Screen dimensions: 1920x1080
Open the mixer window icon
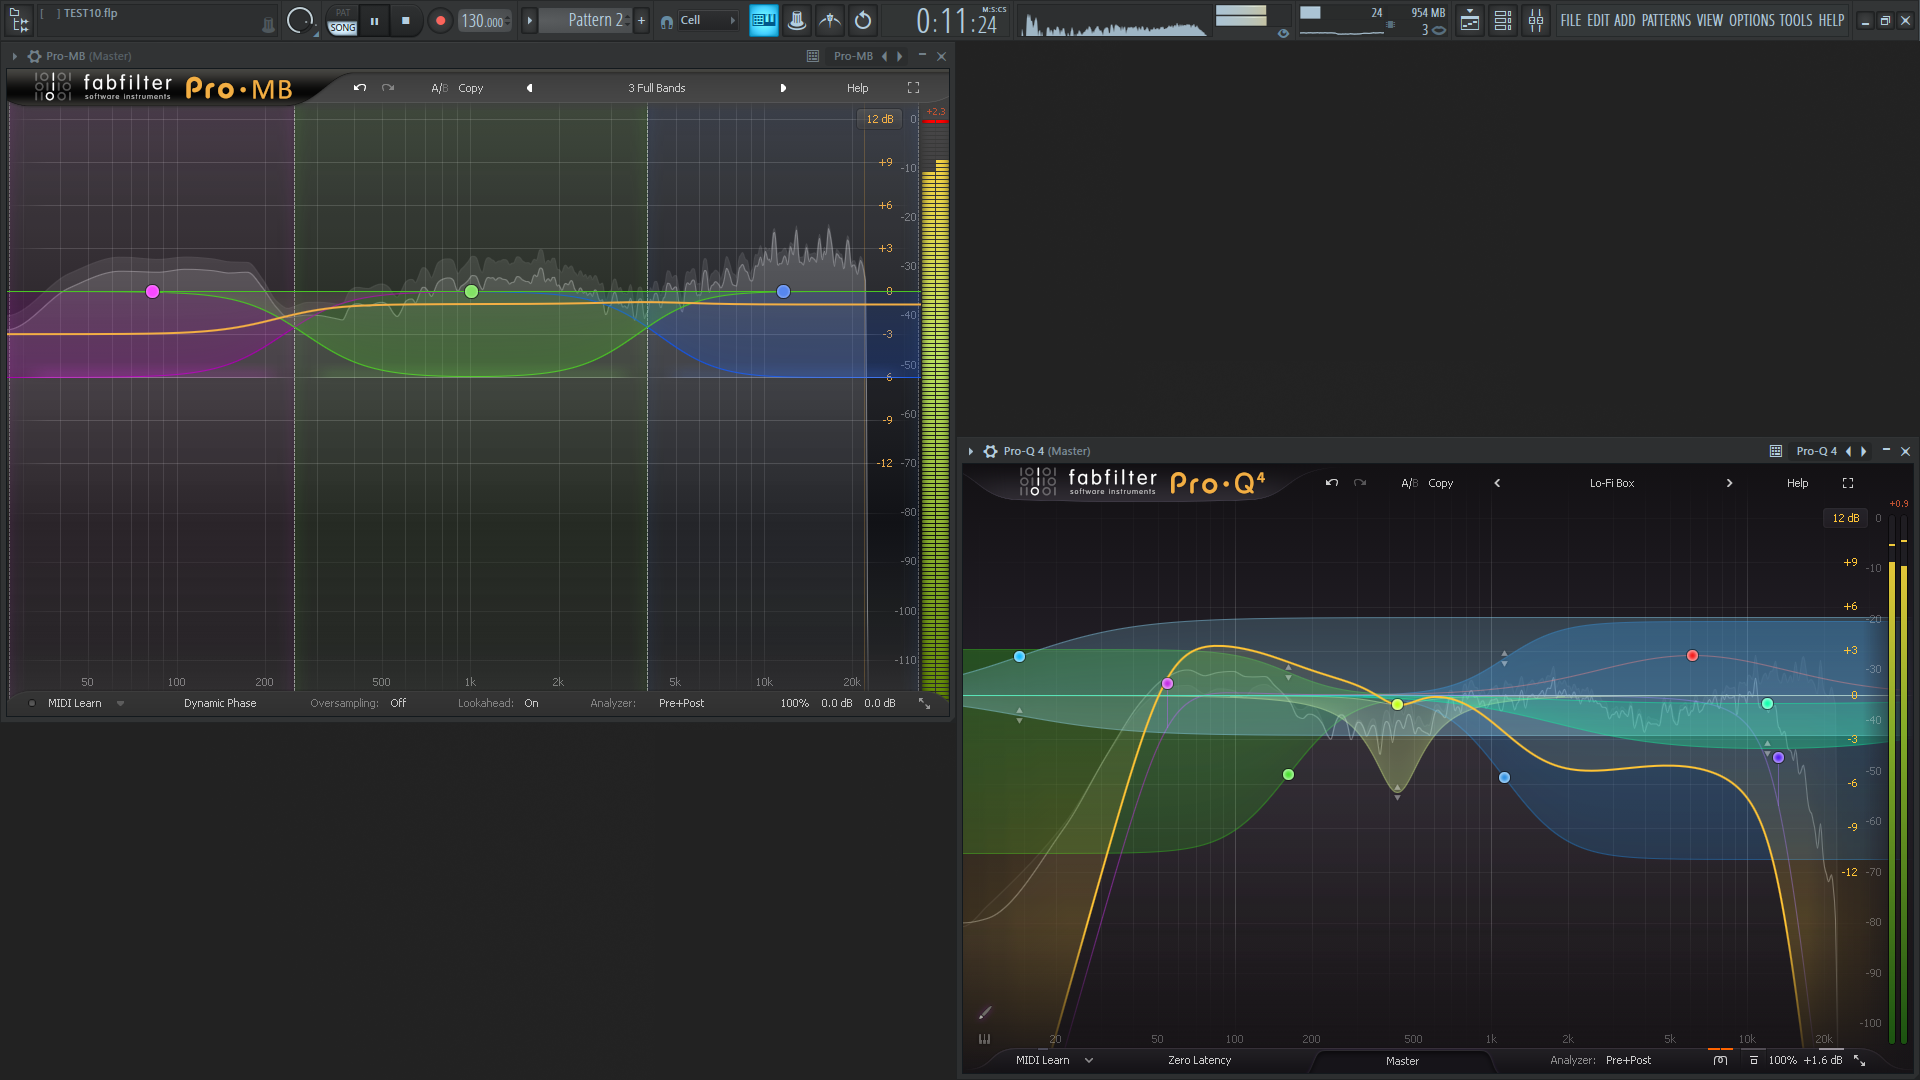pos(1535,20)
